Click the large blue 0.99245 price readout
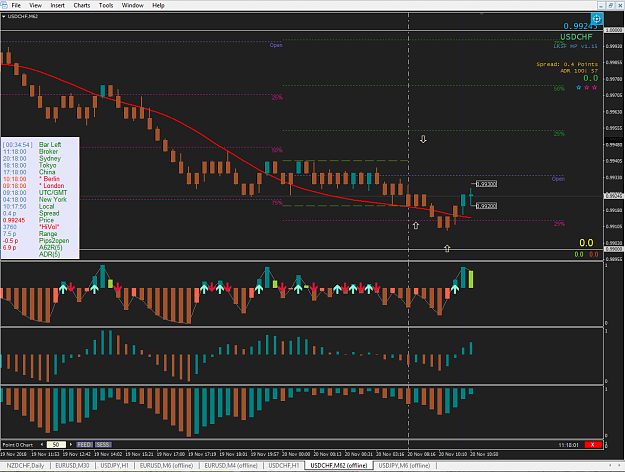625x472 pixels. [580, 26]
